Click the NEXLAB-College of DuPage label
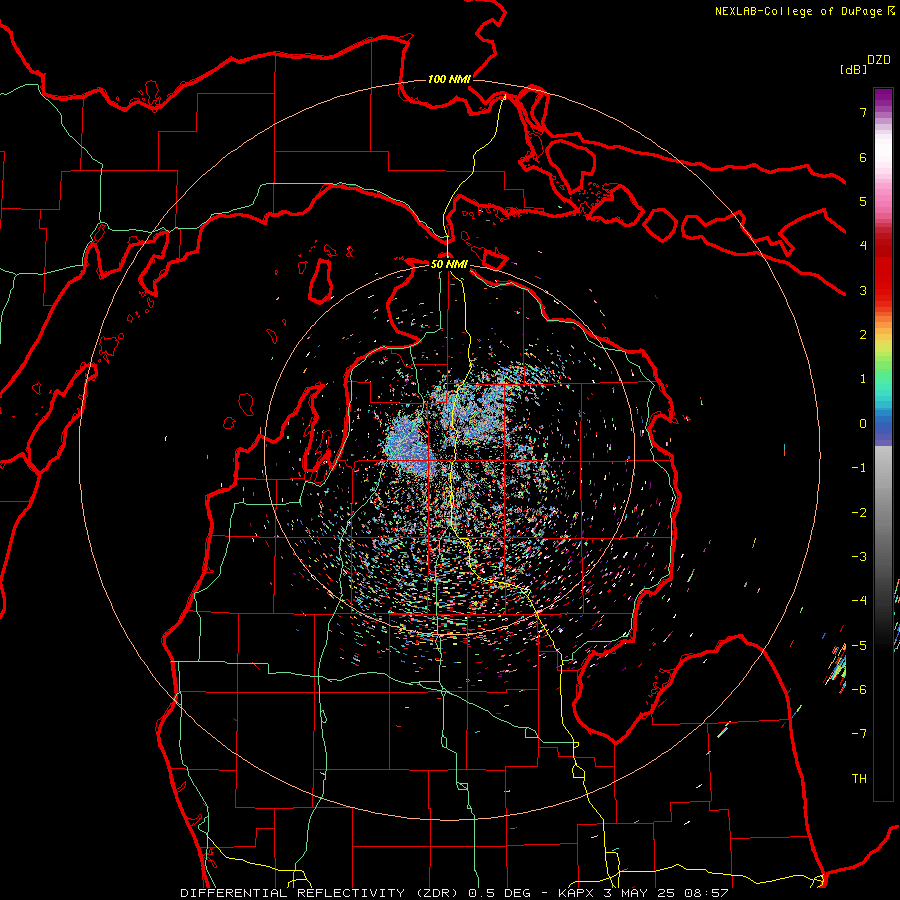The width and height of the screenshot is (900, 900). pyautogui.click(x=805, y=11)
